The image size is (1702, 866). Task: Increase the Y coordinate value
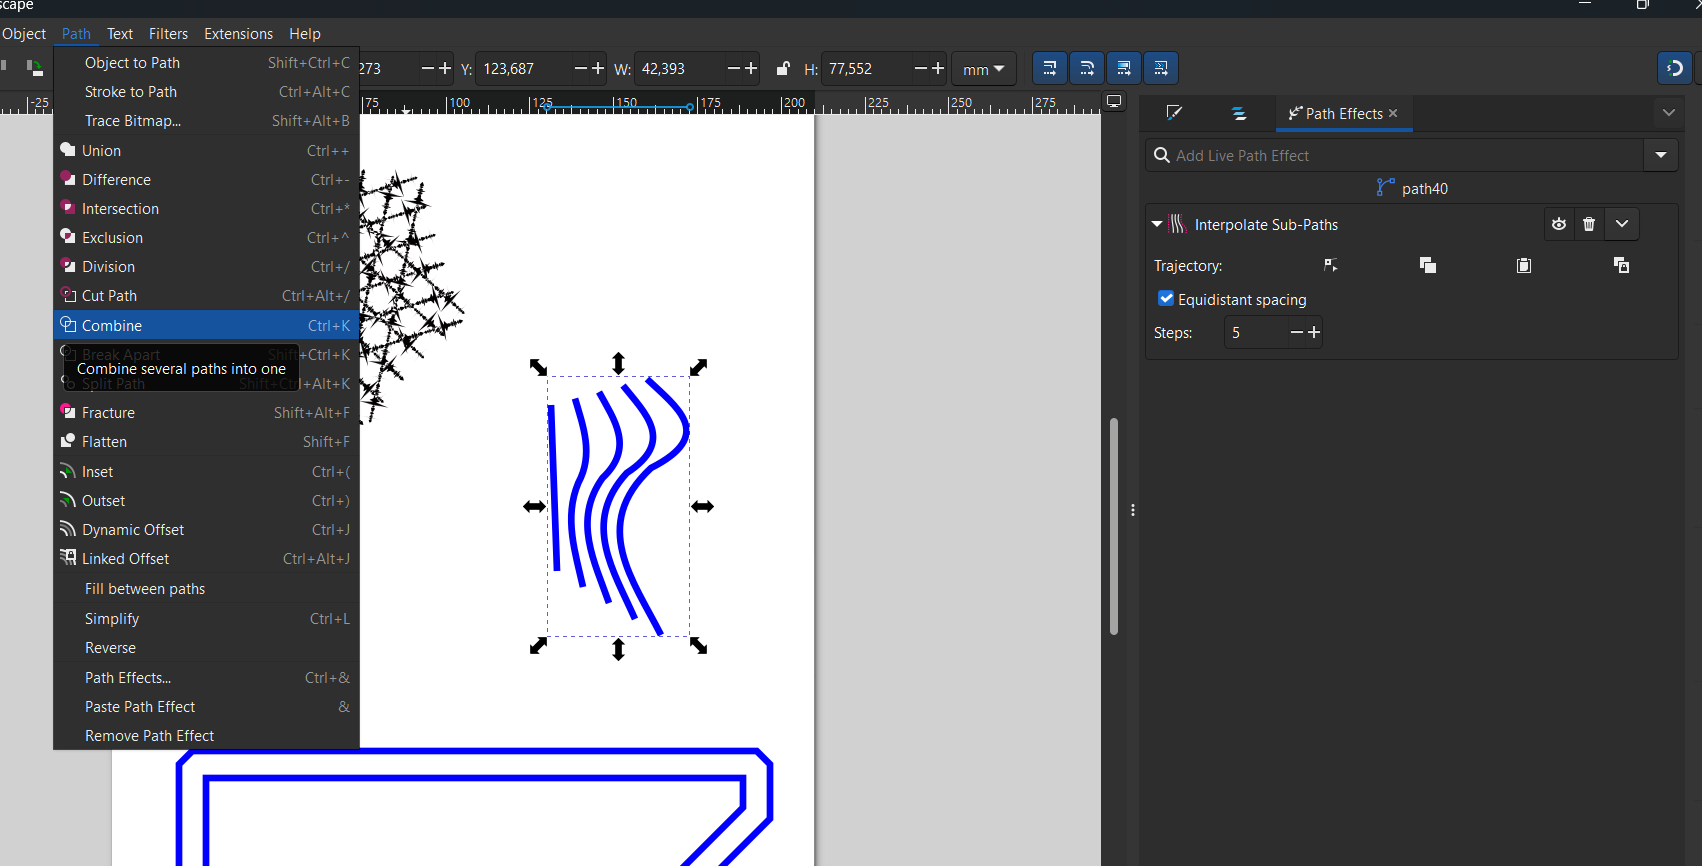(x=598, y=68)
